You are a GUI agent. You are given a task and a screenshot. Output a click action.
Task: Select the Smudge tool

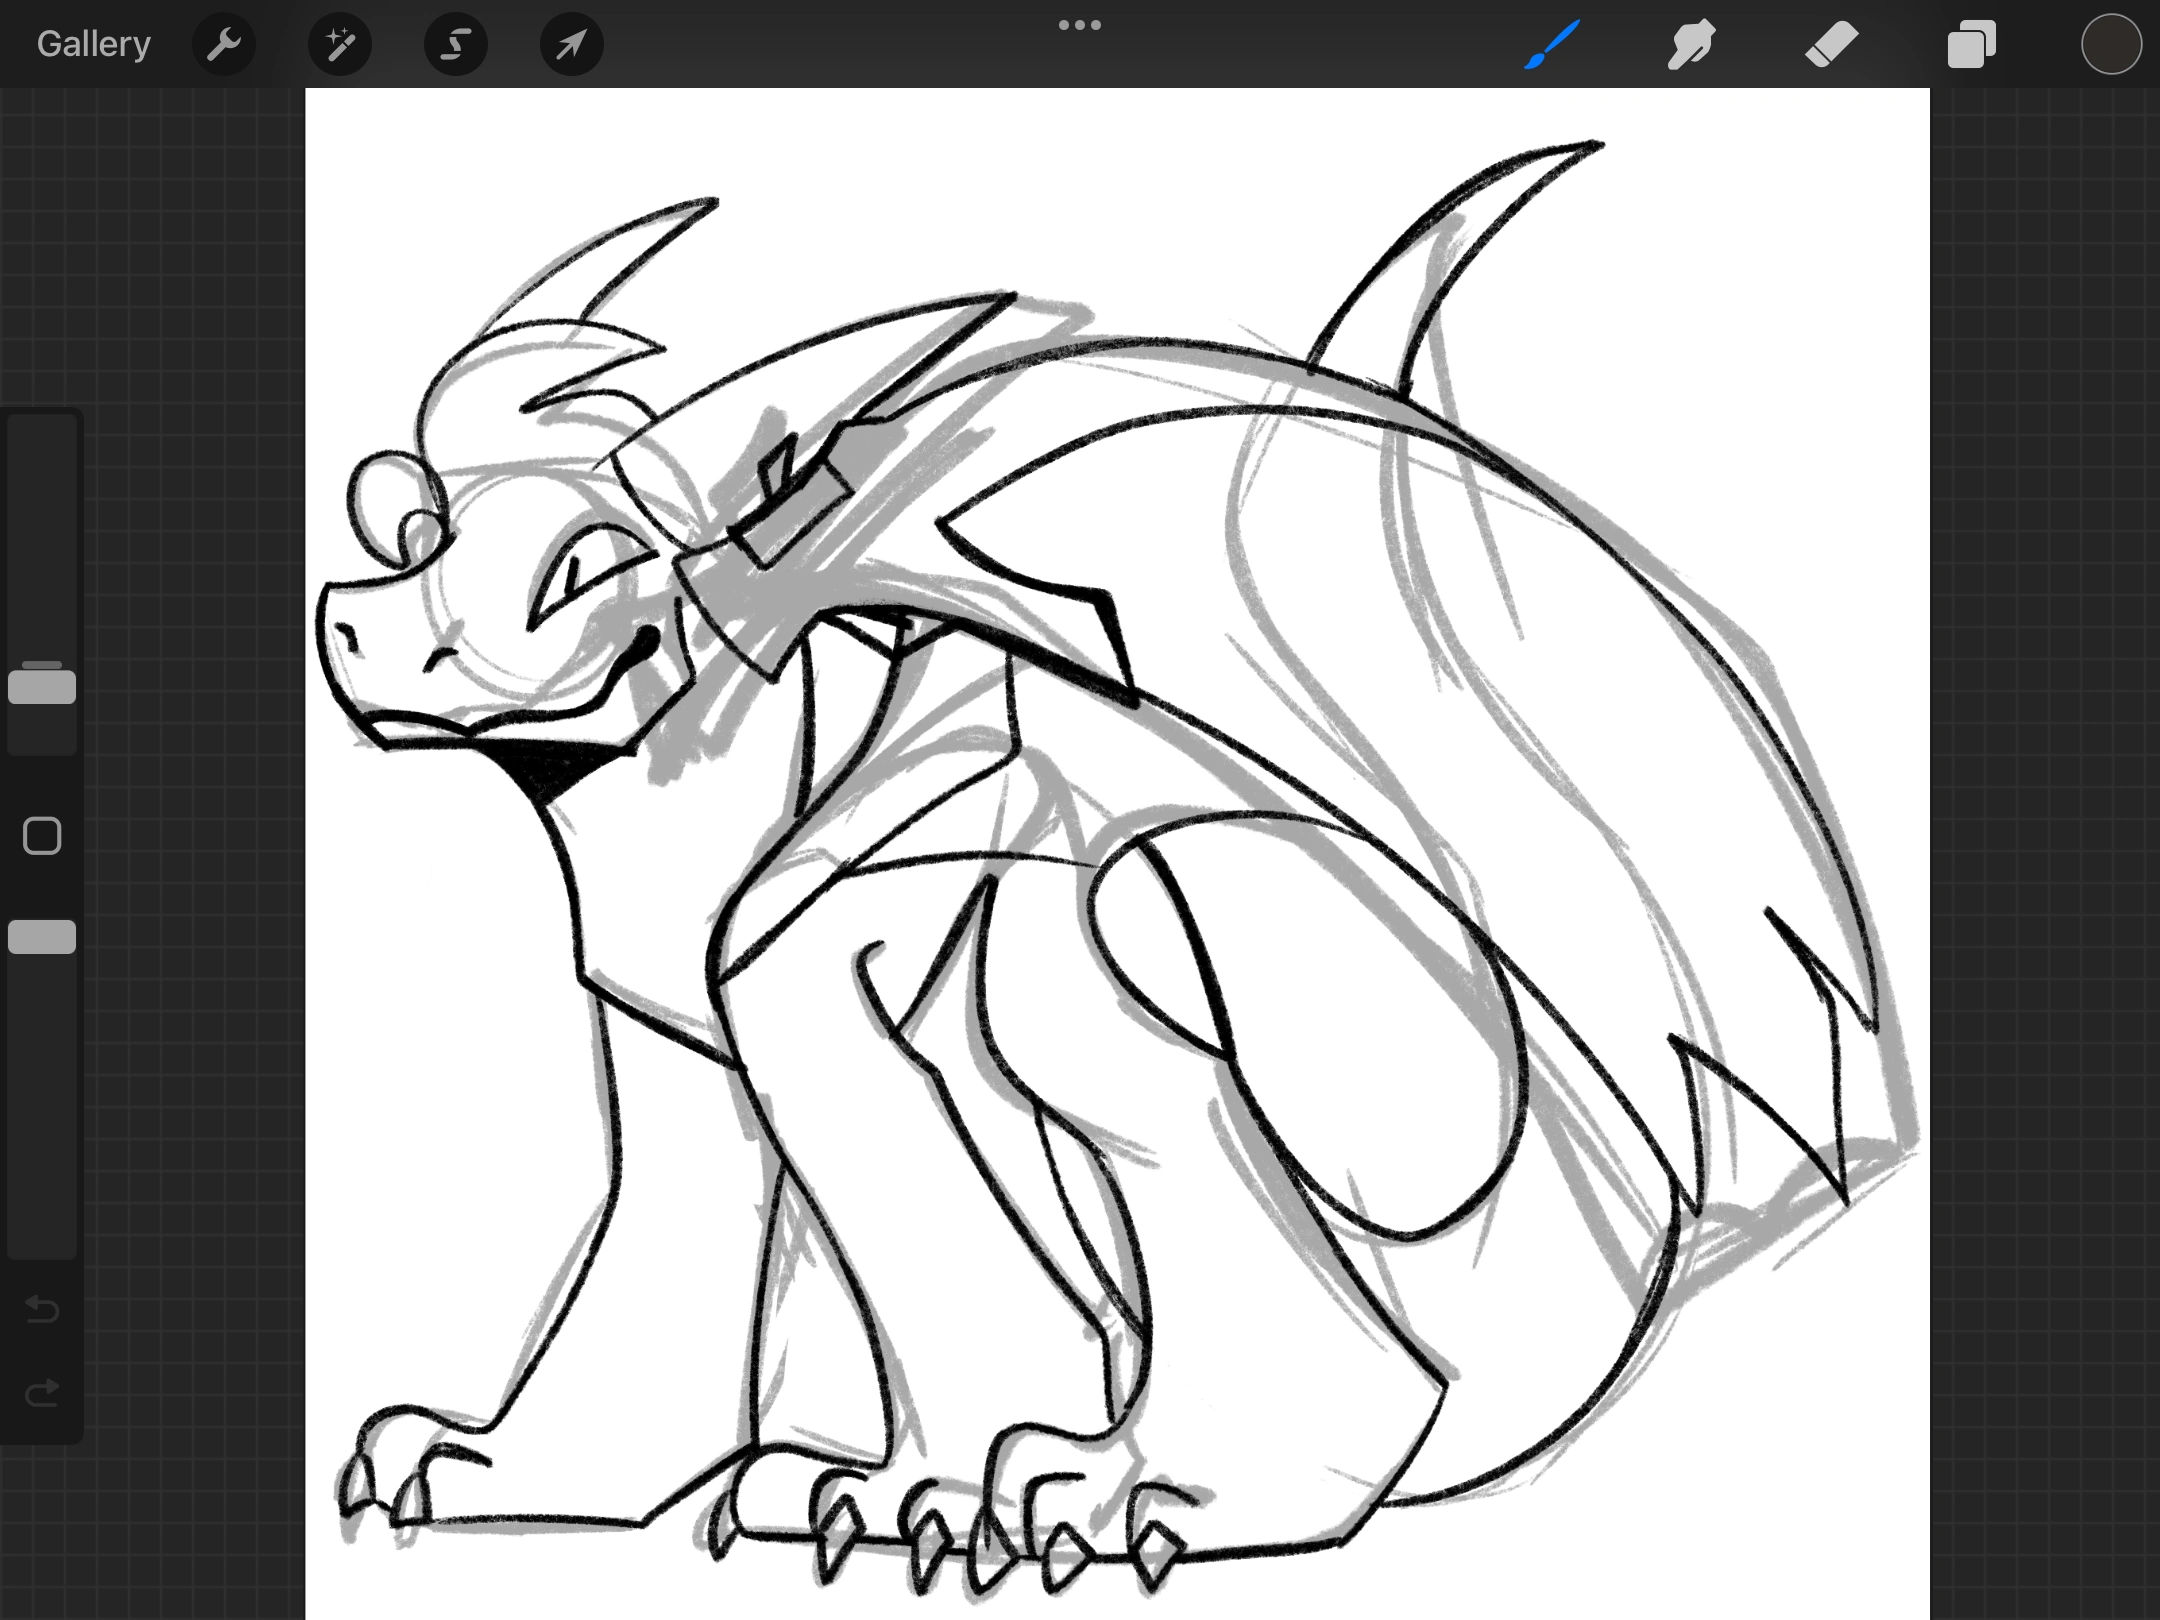pos(1691,45)
